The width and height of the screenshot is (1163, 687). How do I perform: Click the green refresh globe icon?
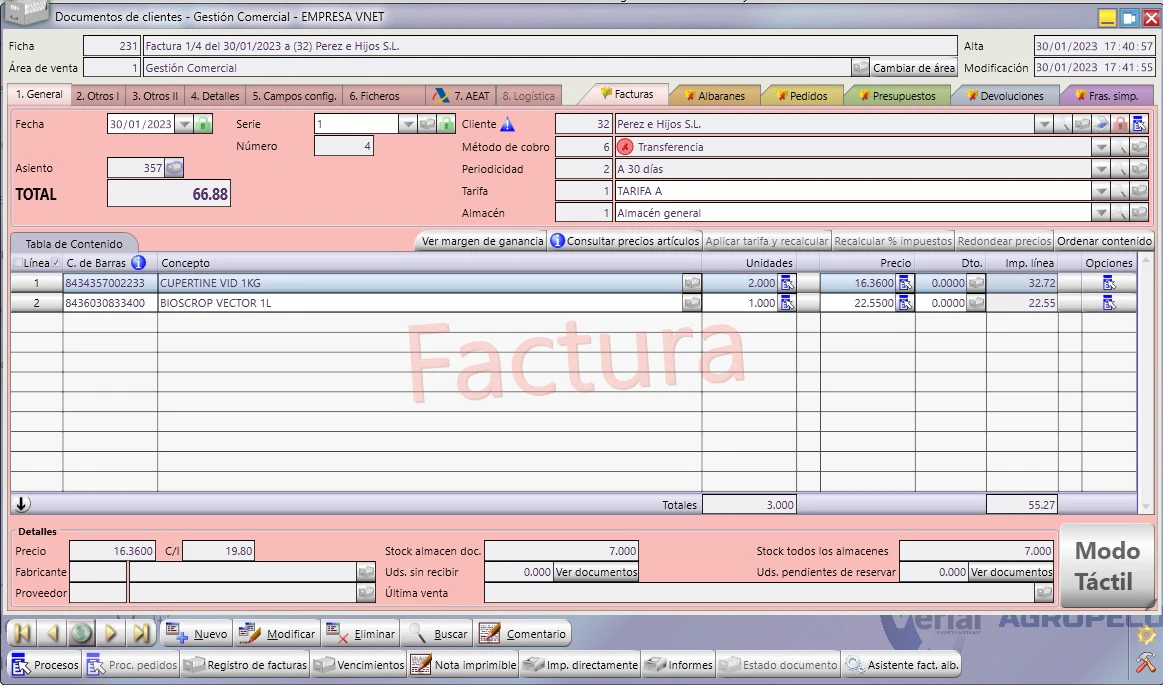coord(82,633)
